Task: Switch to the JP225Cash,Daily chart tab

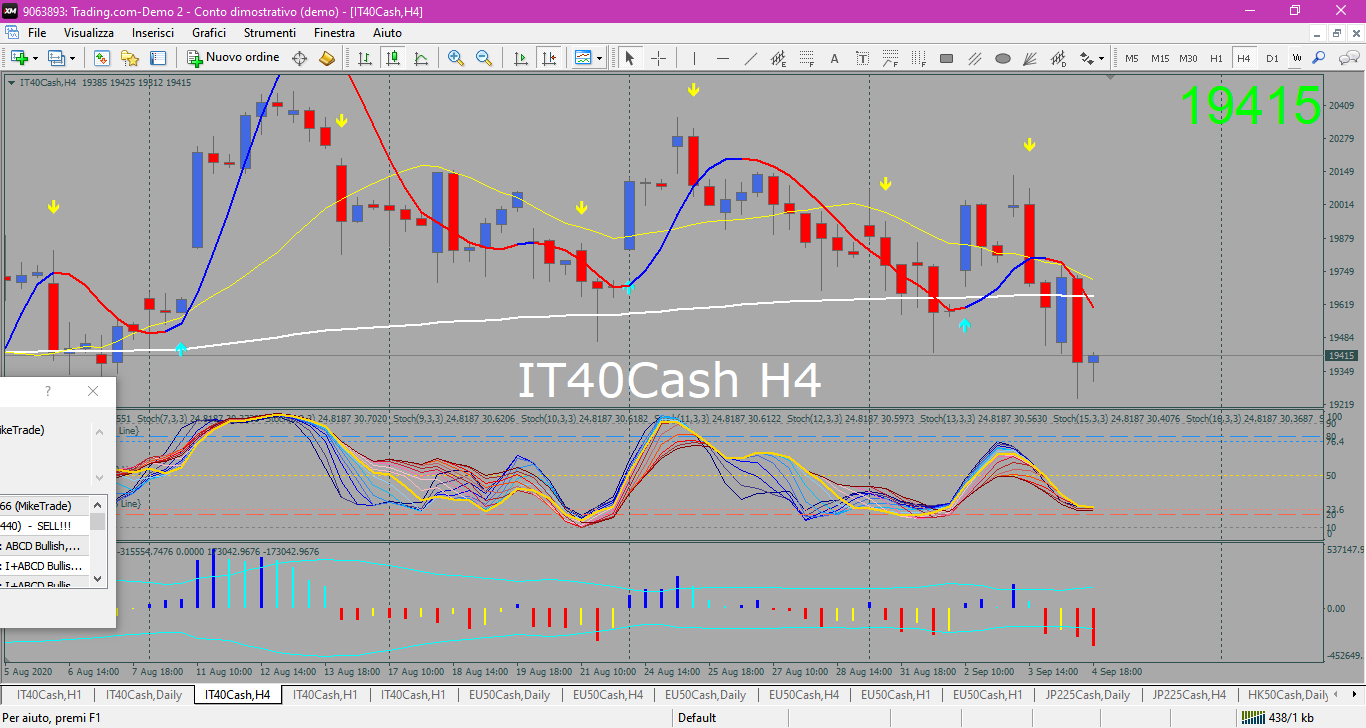Action: (x=1088, y=694)
